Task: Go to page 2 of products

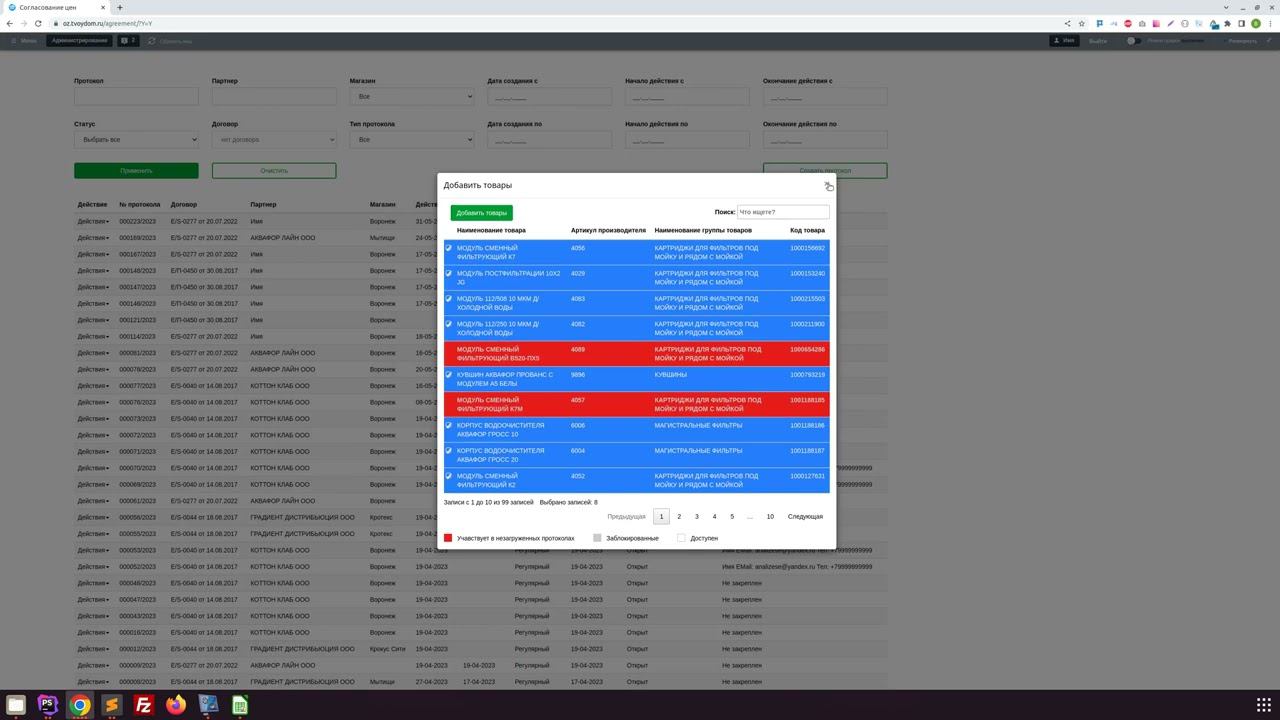Action: (x=679, y=516)
